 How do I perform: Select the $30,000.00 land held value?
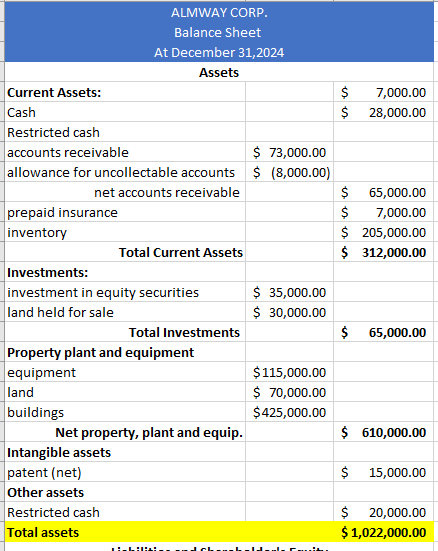[290, 312]
